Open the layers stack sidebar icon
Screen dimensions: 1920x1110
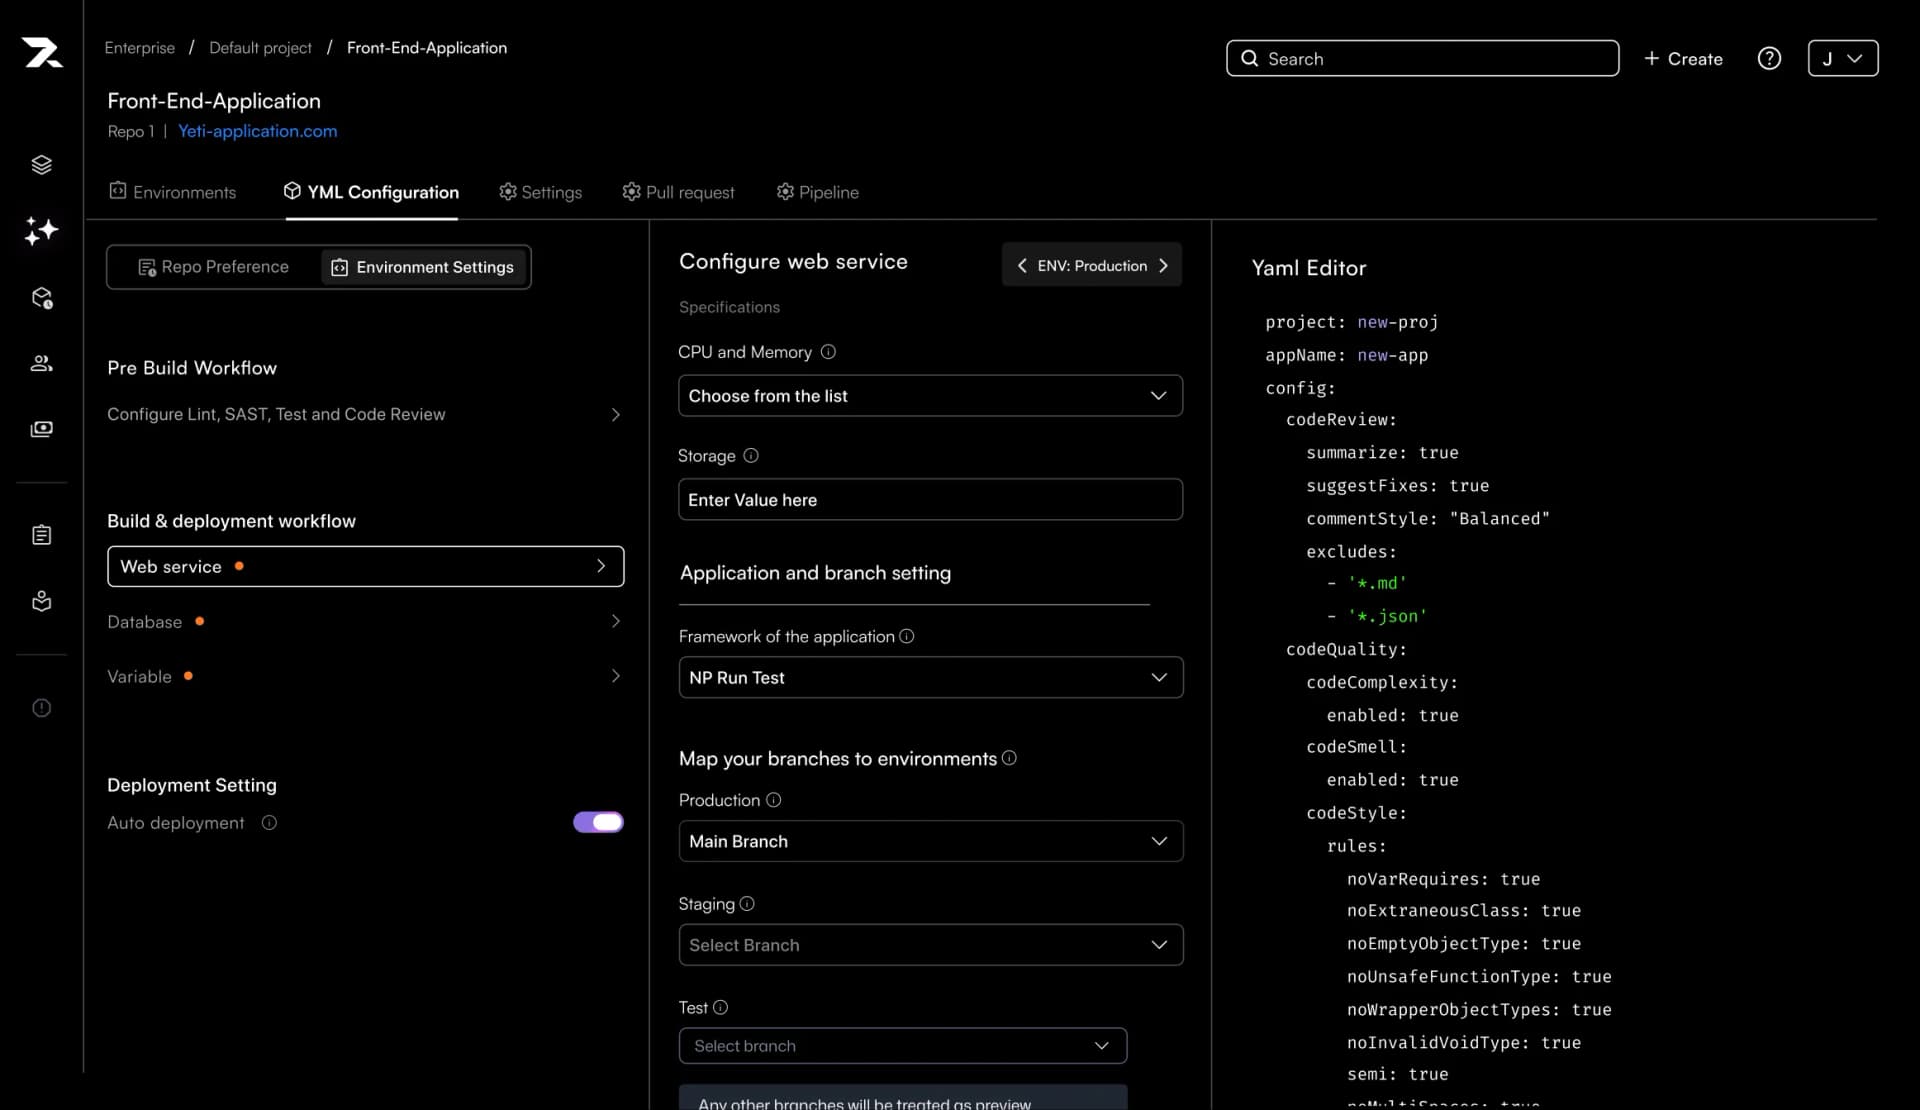point(41,165)
